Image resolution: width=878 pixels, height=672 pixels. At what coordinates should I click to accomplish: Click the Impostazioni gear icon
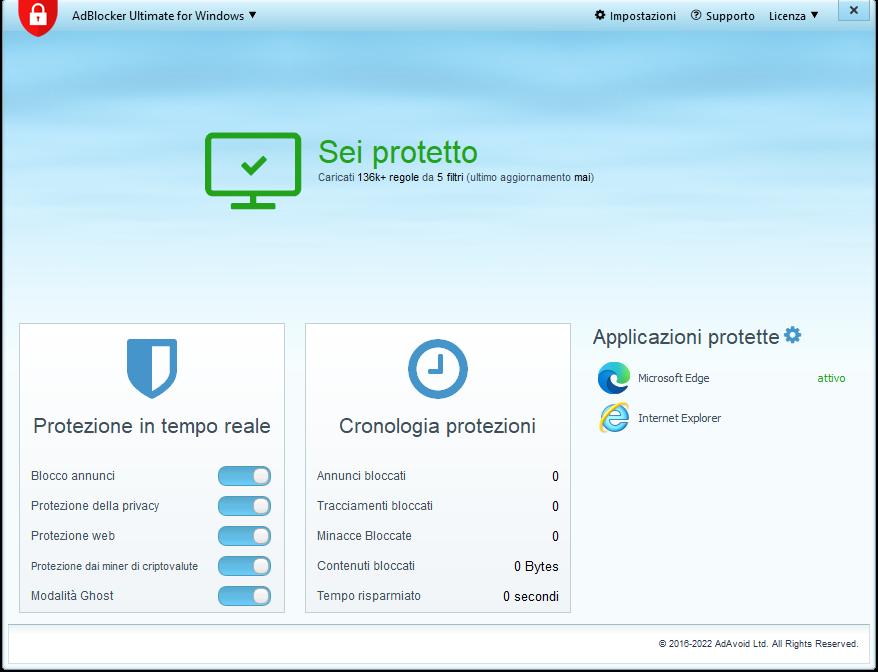600,15
